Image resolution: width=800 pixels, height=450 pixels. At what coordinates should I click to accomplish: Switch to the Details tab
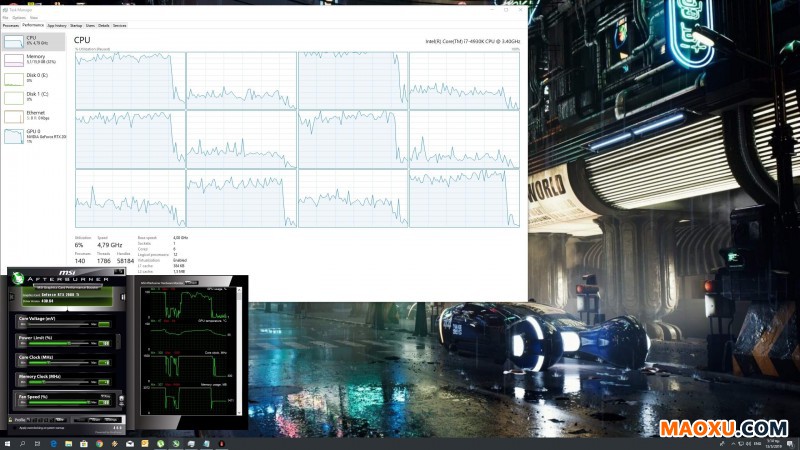tap(104, 26)
